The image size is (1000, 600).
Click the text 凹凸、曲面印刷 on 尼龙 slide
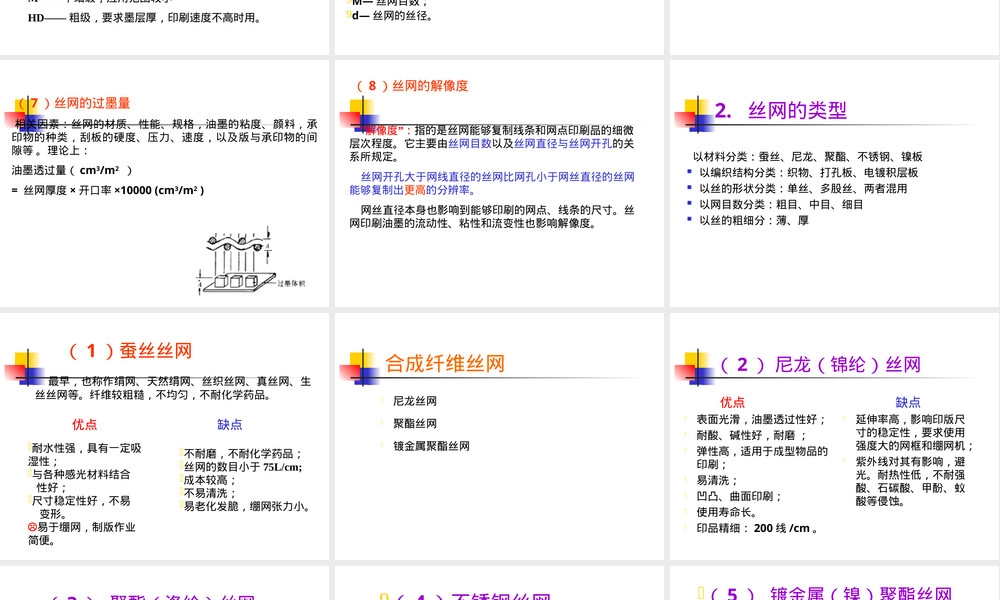tap(739, 496)
